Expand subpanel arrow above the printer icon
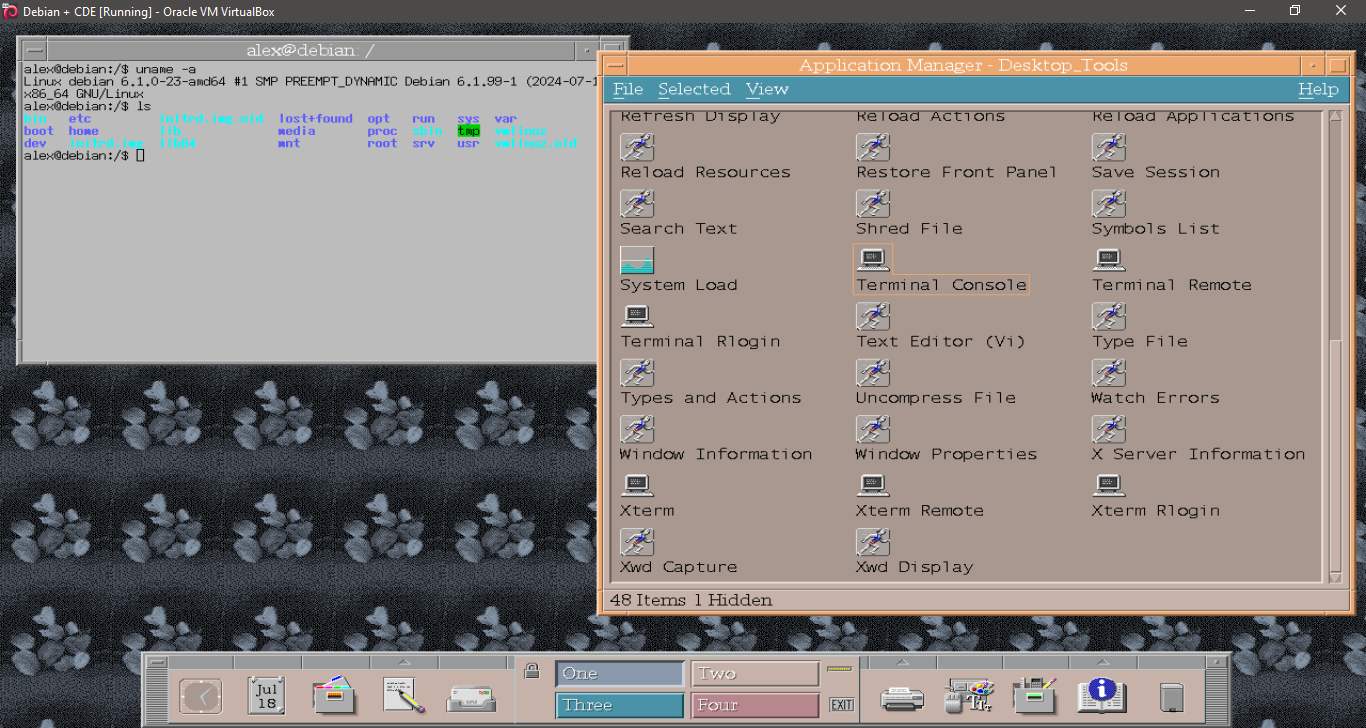The image size is (1366, 728). (901, 662)
